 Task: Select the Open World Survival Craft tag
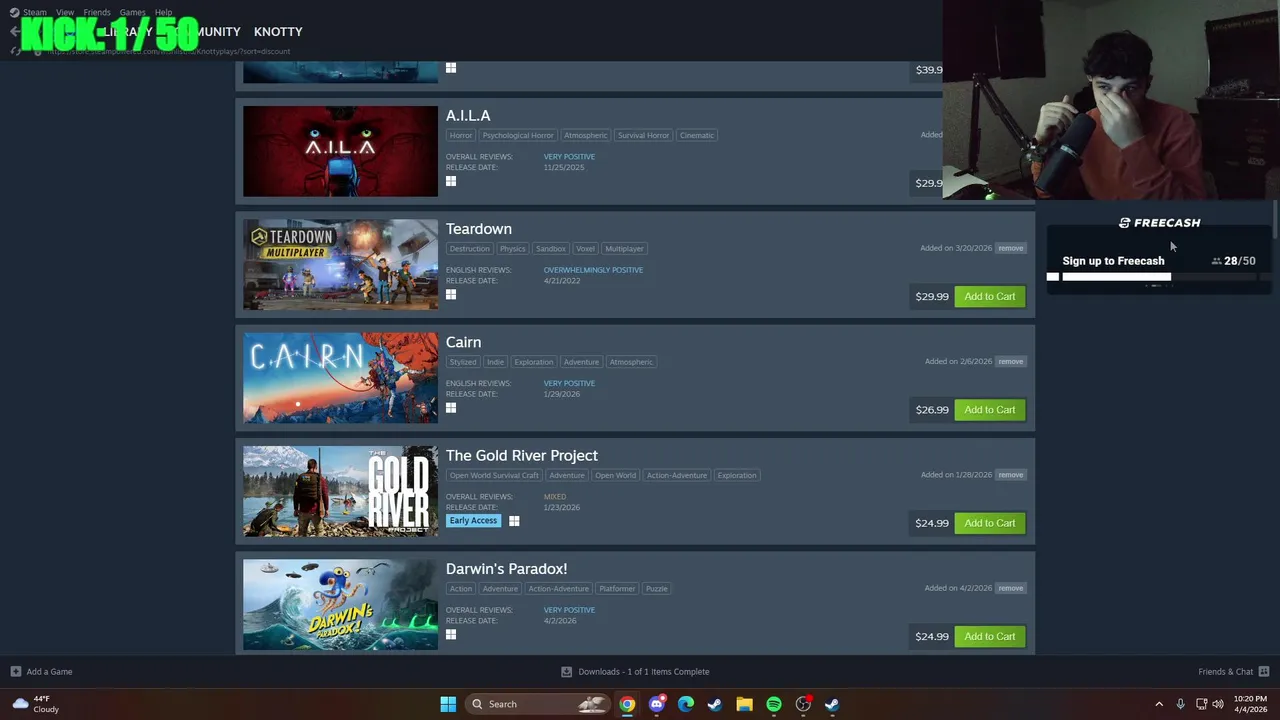(x=494, y=475)
